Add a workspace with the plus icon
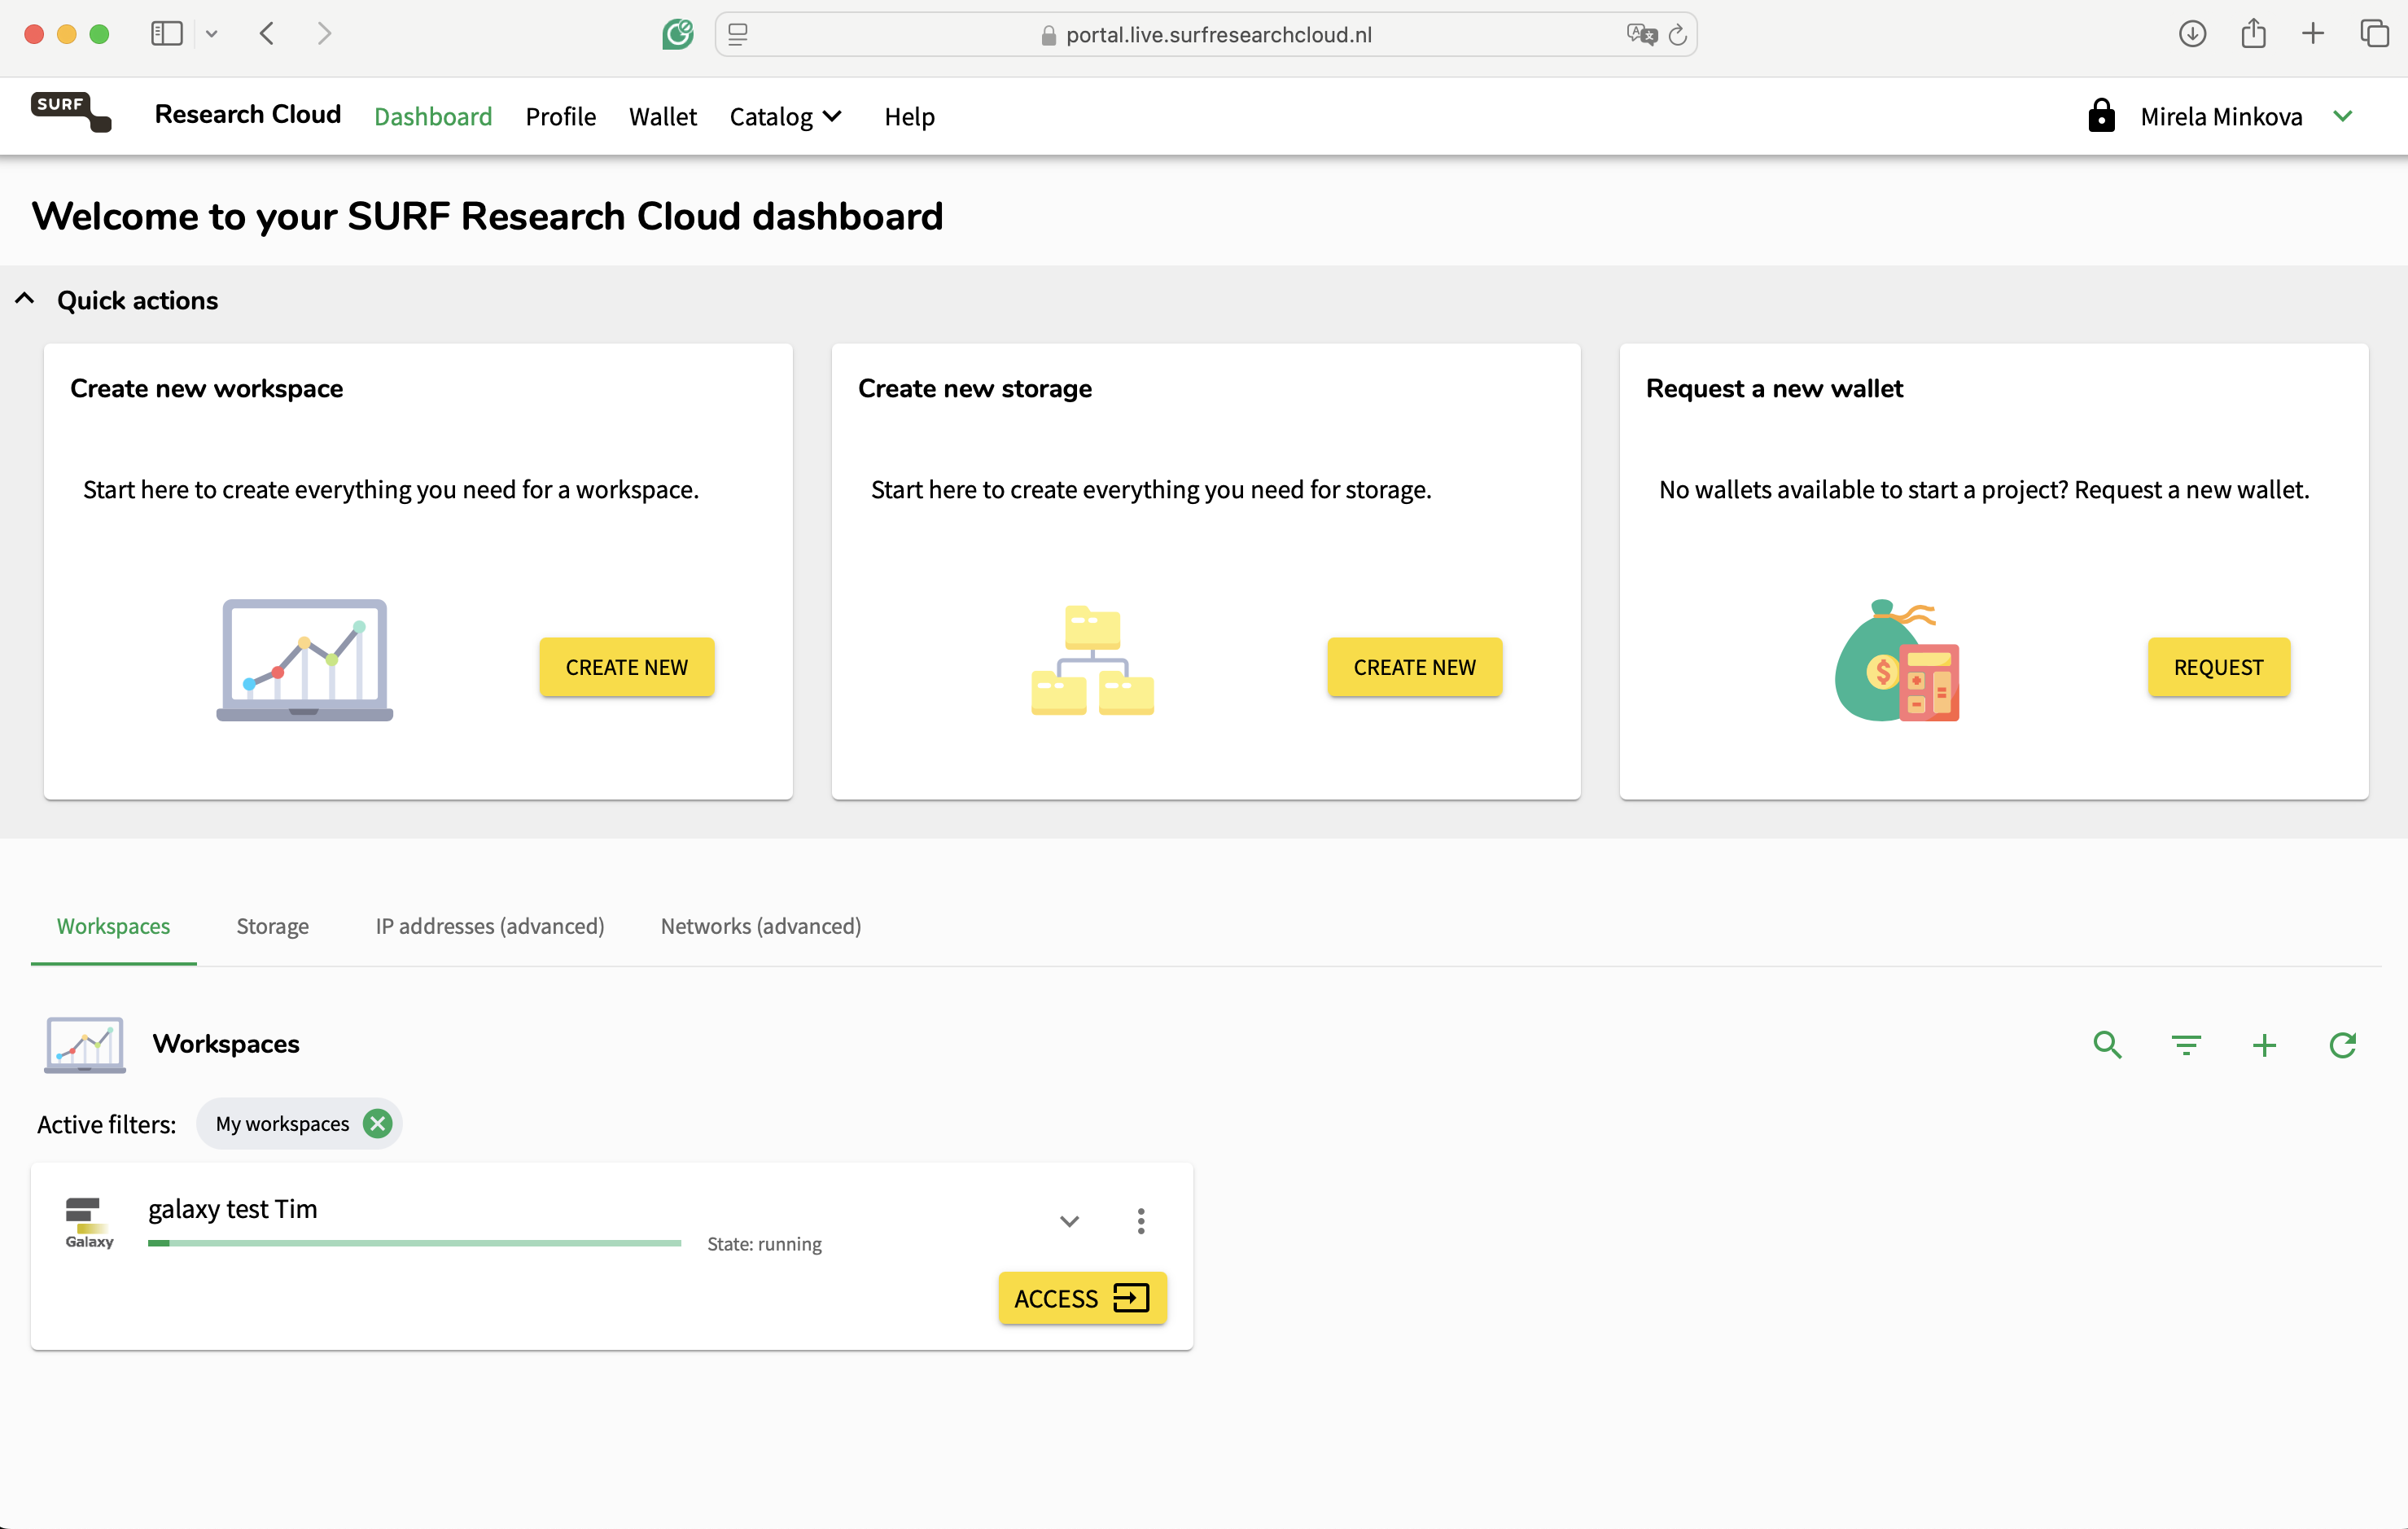The width and height of the screenshot is (2408, 1529). pyautogui.click(x=2264, y=1045)
